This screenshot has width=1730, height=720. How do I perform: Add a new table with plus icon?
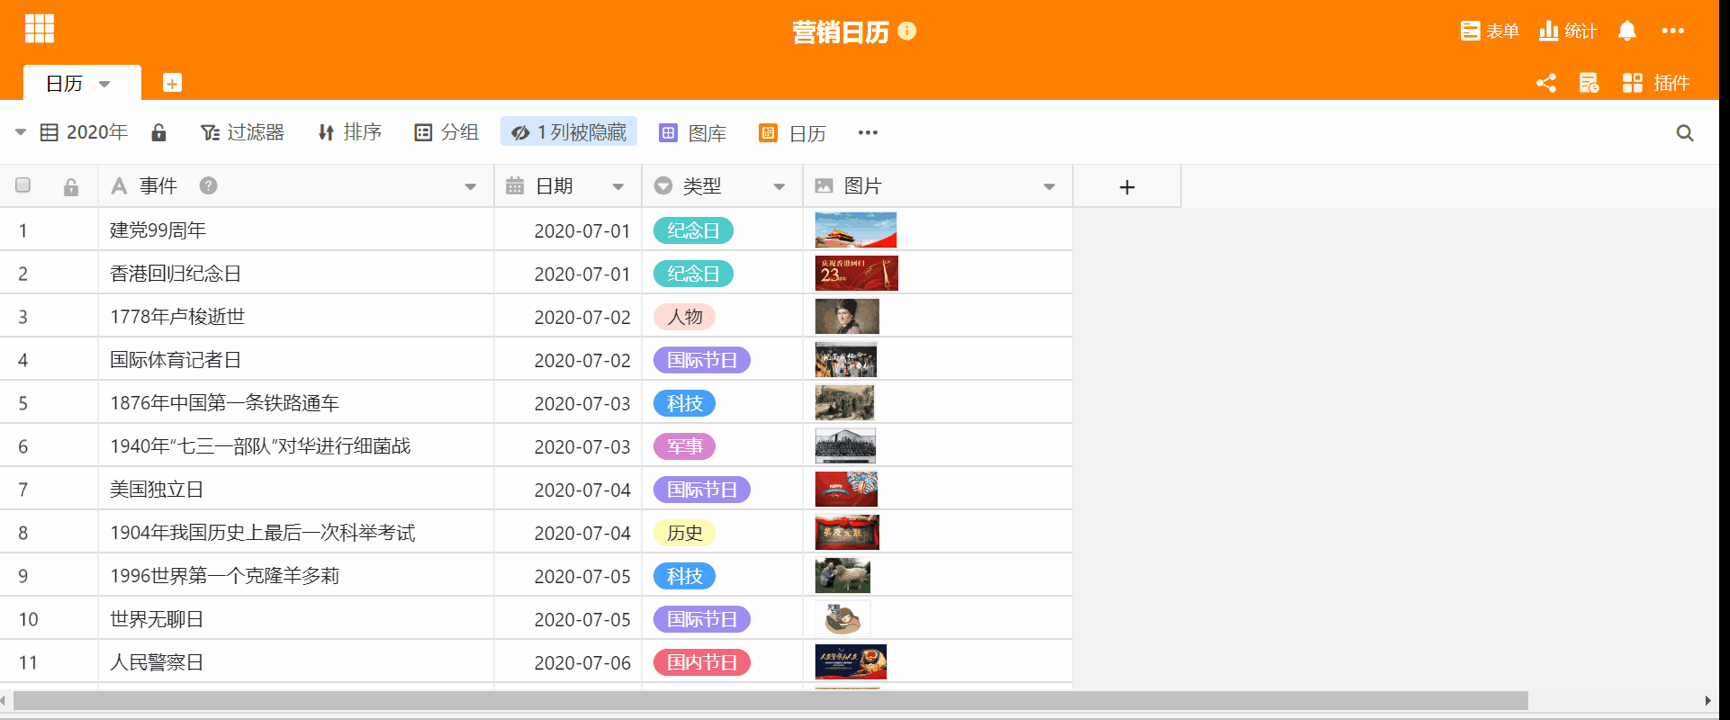point(172,83)
